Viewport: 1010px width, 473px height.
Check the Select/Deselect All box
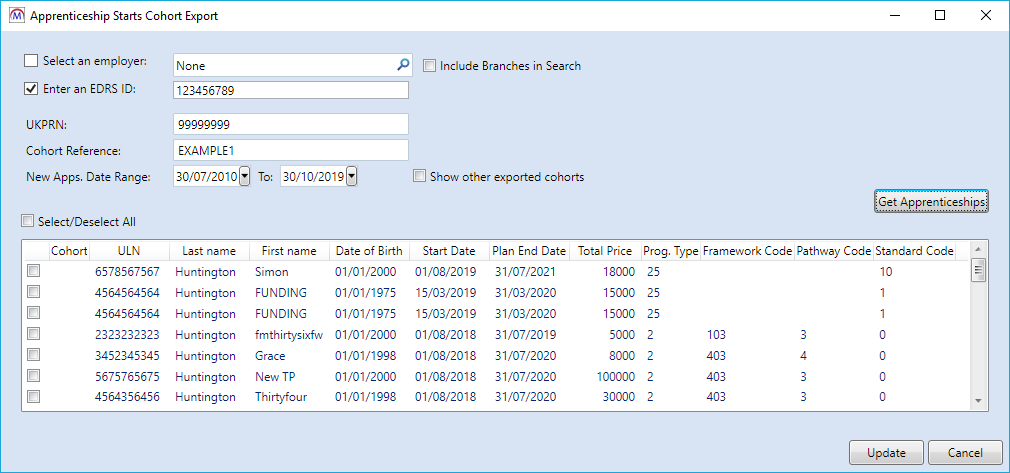27,221
